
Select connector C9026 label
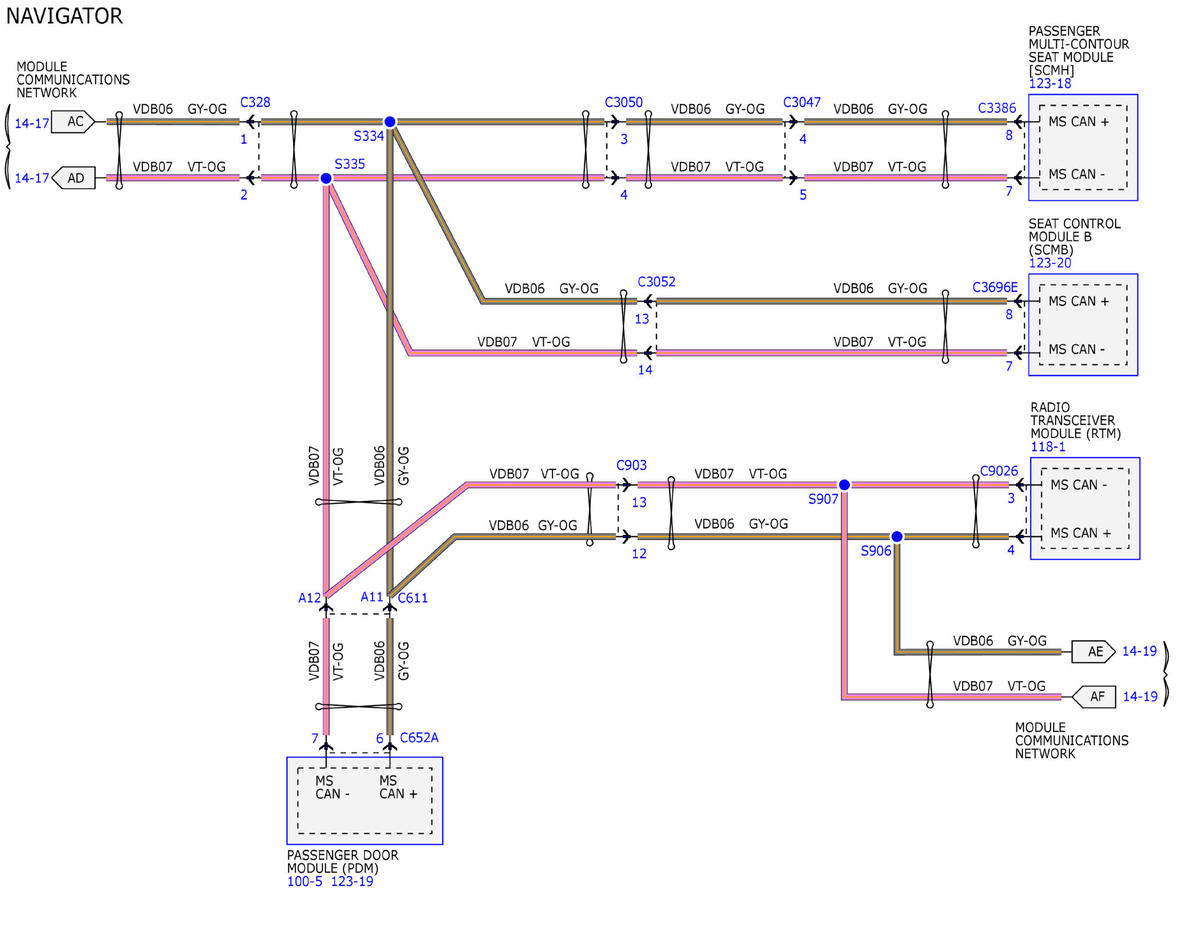pyautogui.click(x=999, y=471)
